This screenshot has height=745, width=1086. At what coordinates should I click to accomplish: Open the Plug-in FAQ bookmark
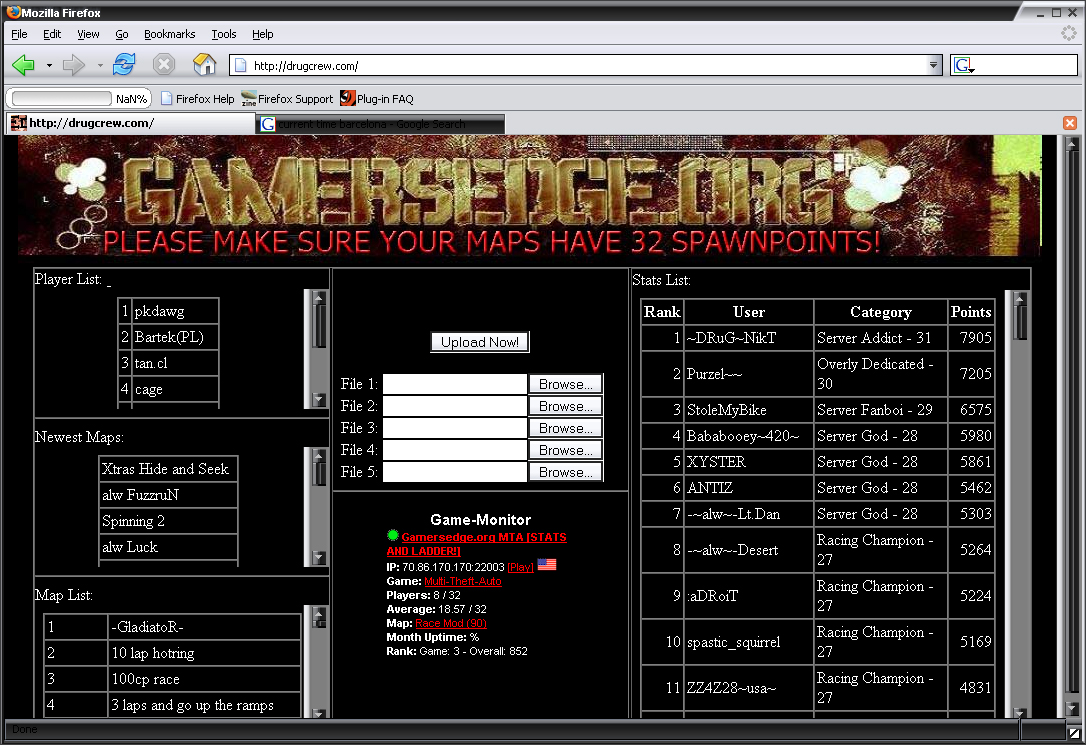click(x=377, y=99)
